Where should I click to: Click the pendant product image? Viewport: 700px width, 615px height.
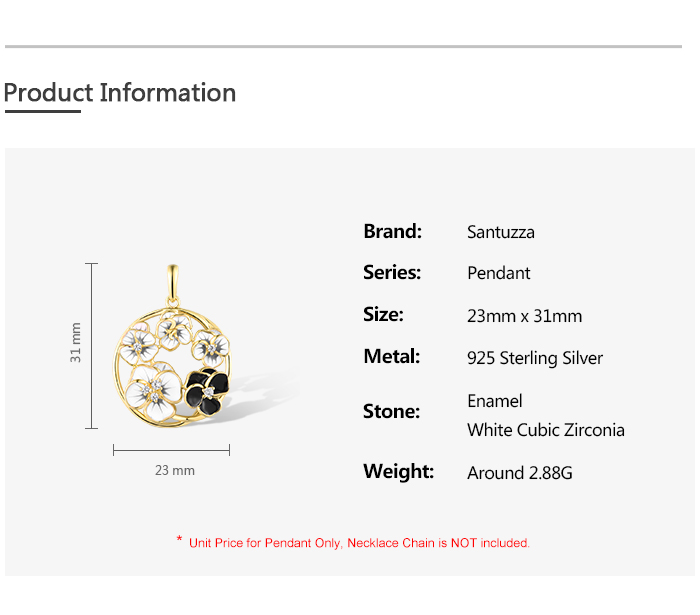click(x=172, y=346)
